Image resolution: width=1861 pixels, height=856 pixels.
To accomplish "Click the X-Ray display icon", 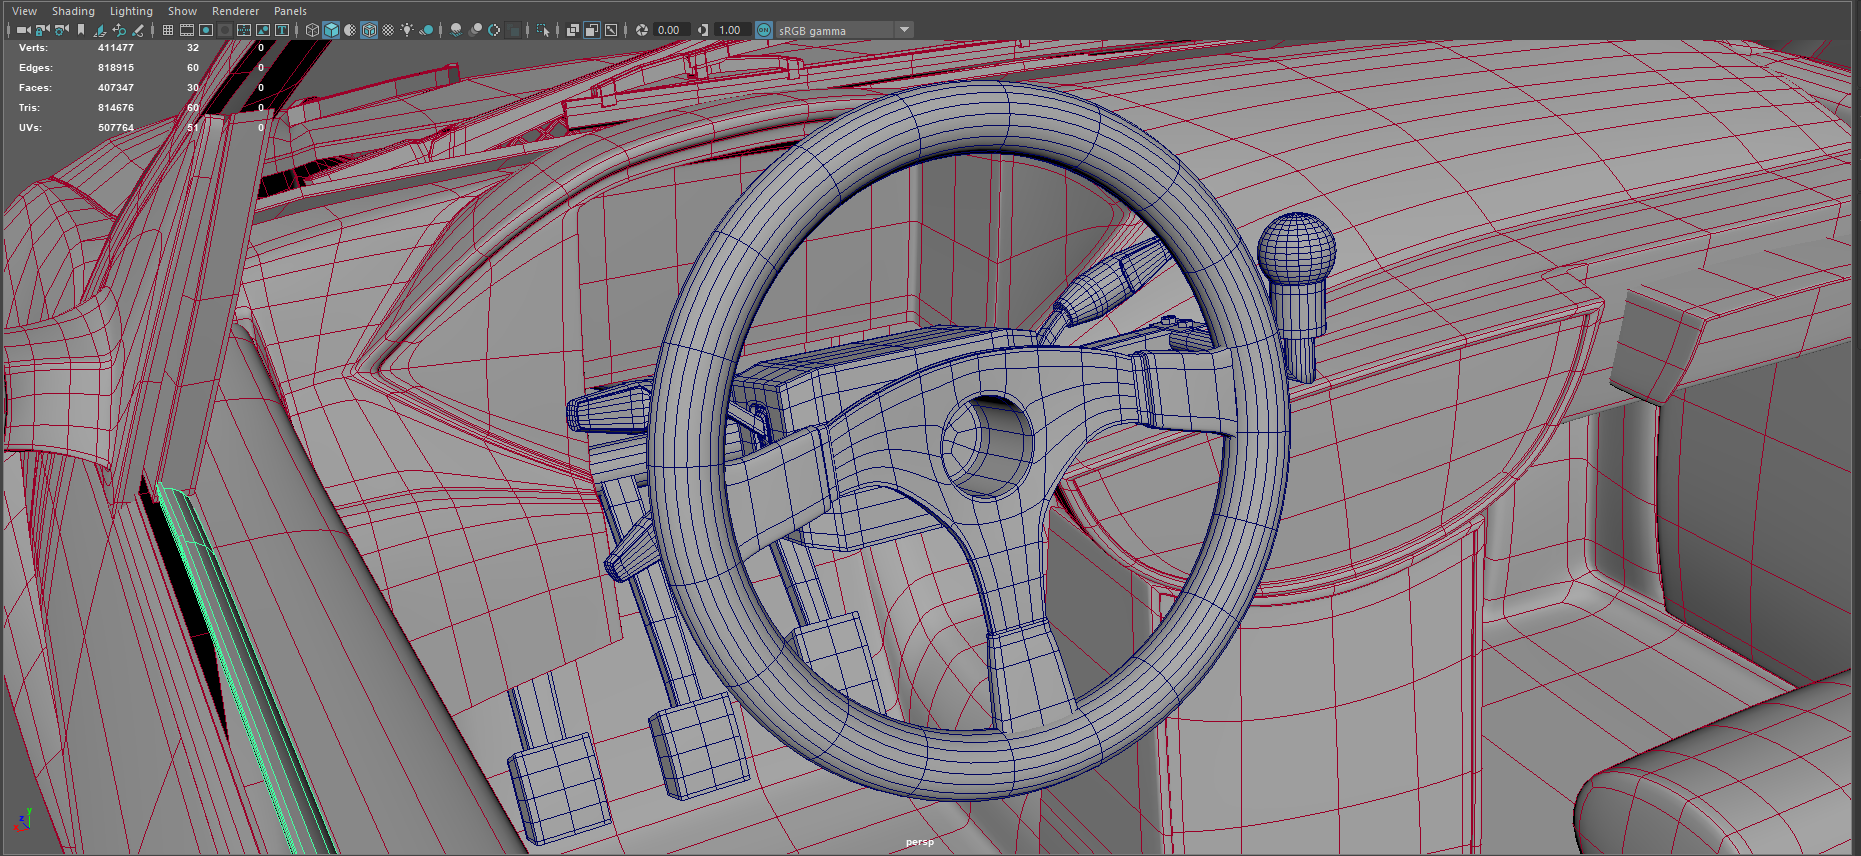I will tap(573, 30).
